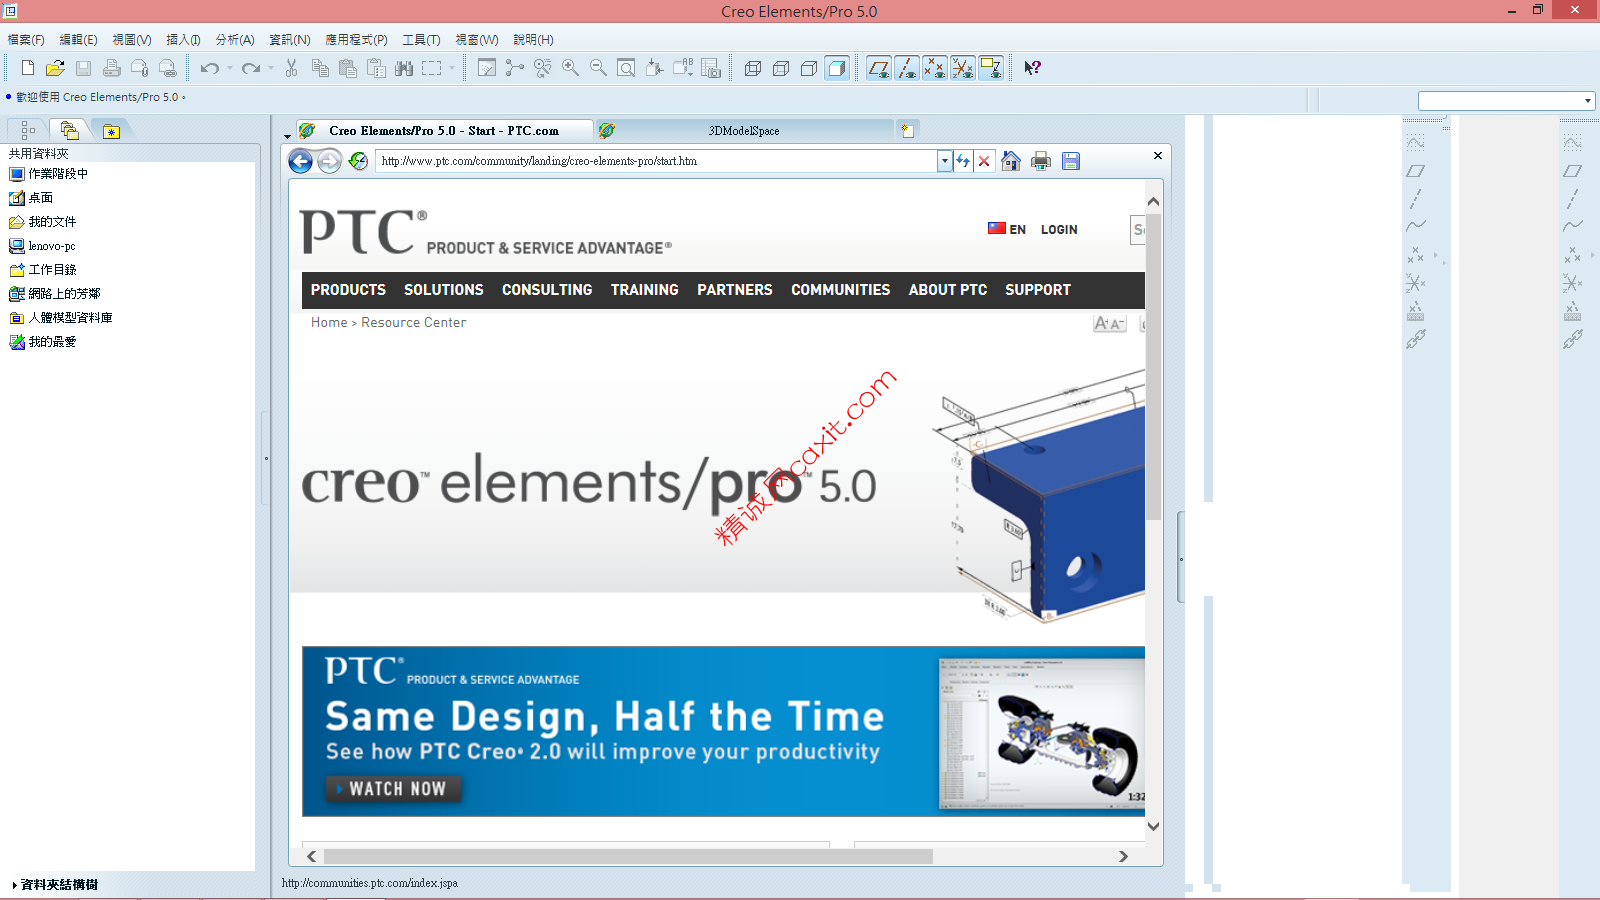
Task: Open the Undo history dropdown arrow
Action: 230,68
